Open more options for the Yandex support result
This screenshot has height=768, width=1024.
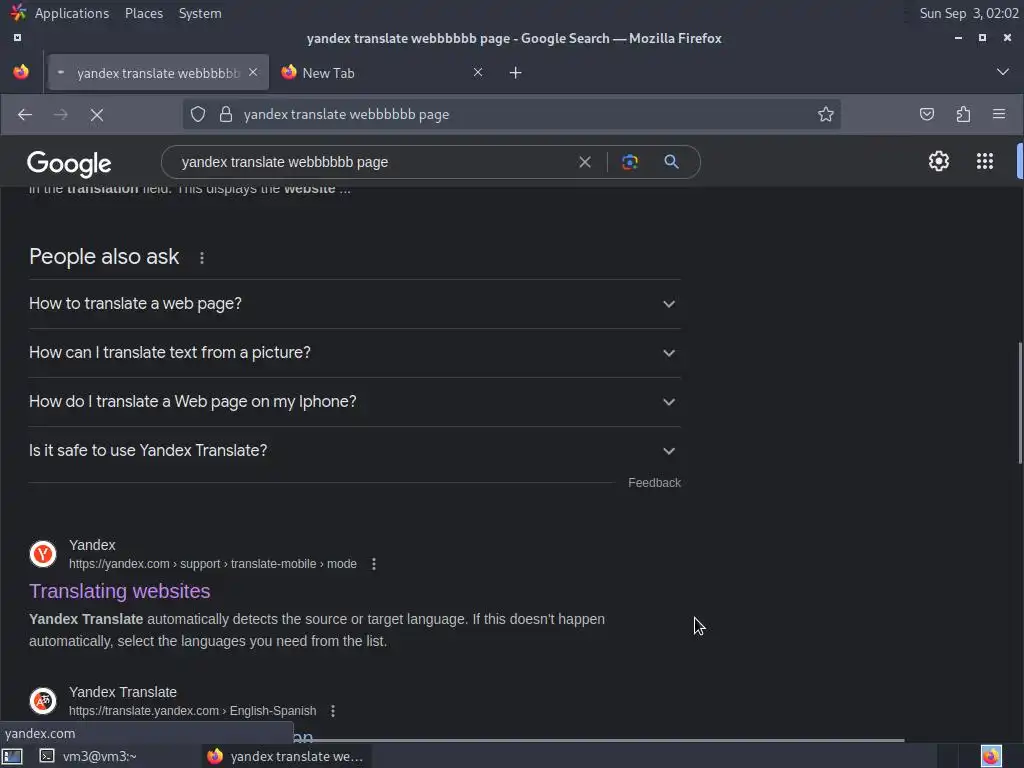click(x=374, y=564)
